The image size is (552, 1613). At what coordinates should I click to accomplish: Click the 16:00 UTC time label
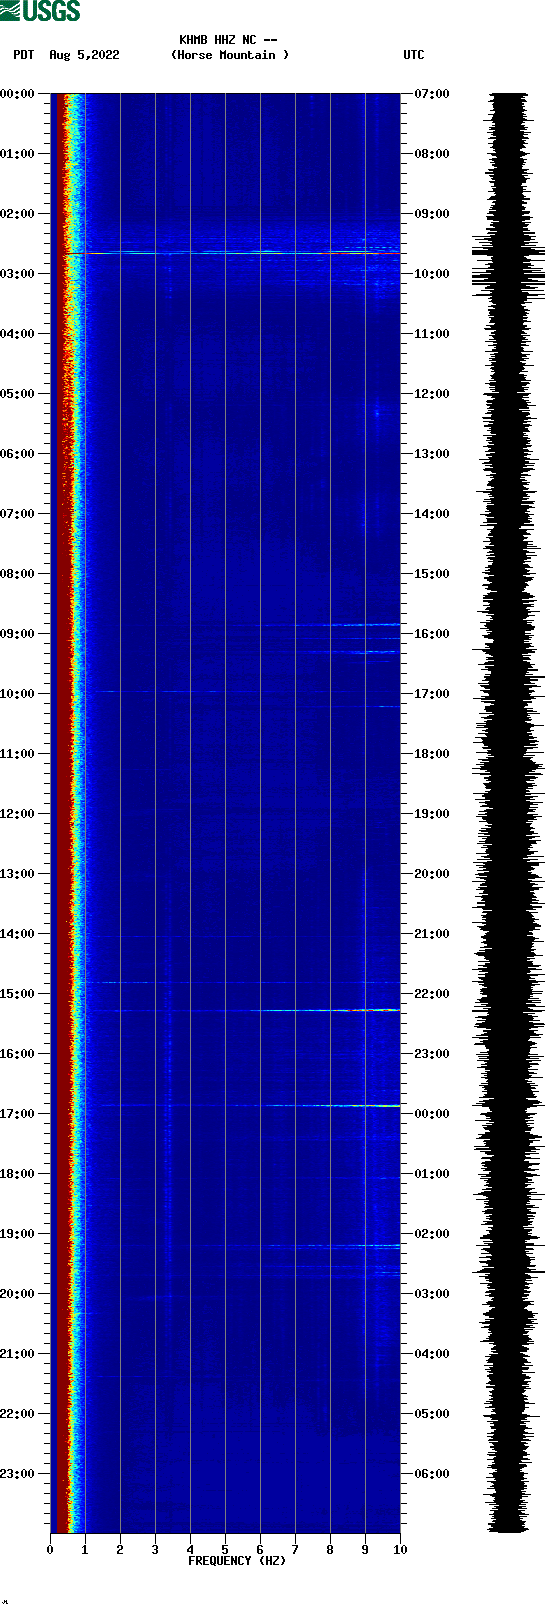(432, 634)
